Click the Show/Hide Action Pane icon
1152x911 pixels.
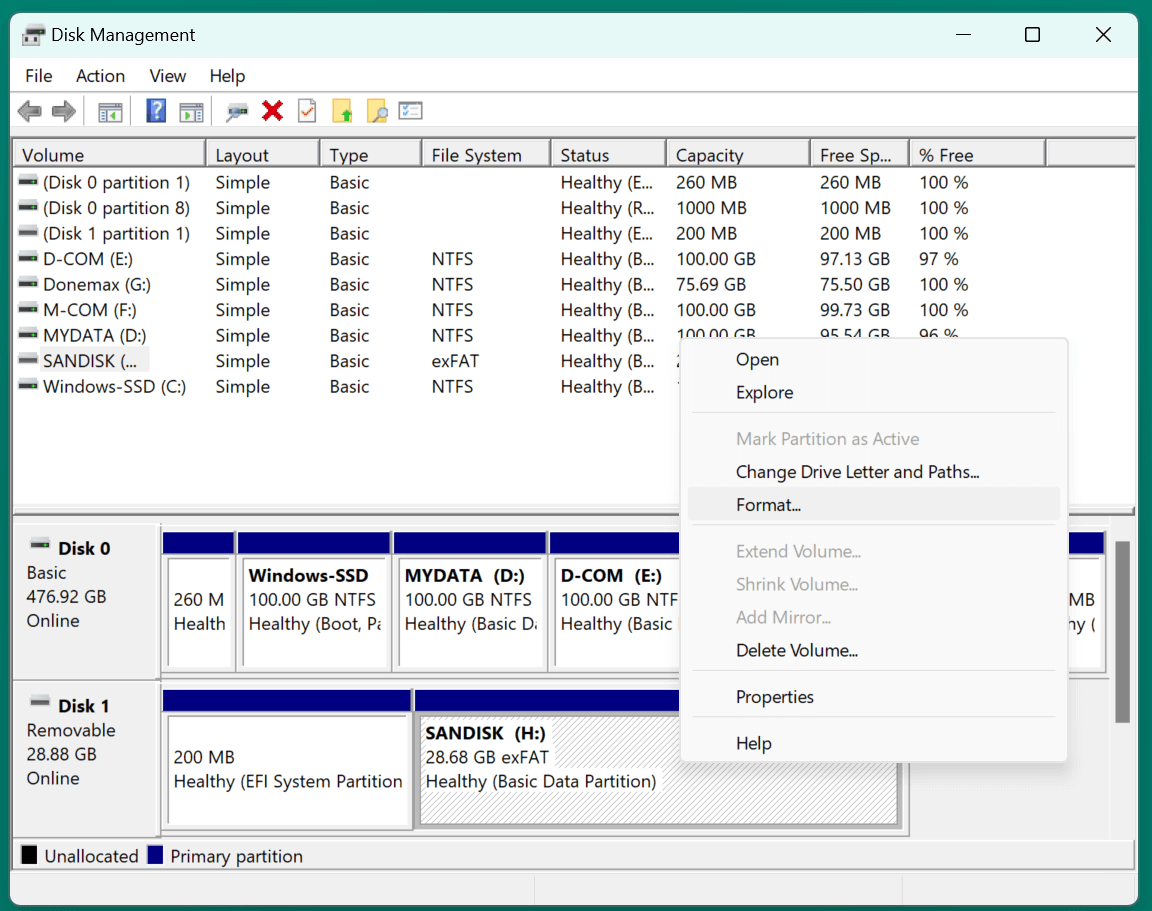[x=191, y=111]
